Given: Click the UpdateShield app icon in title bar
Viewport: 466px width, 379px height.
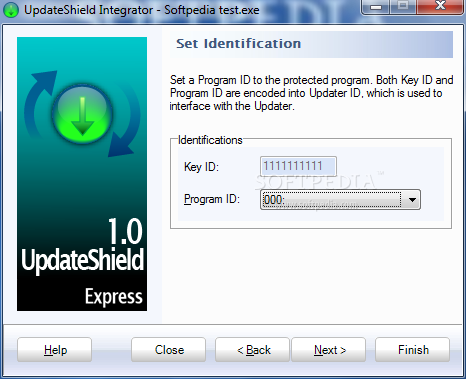Looking at the screenshot, I should (11, 10).
